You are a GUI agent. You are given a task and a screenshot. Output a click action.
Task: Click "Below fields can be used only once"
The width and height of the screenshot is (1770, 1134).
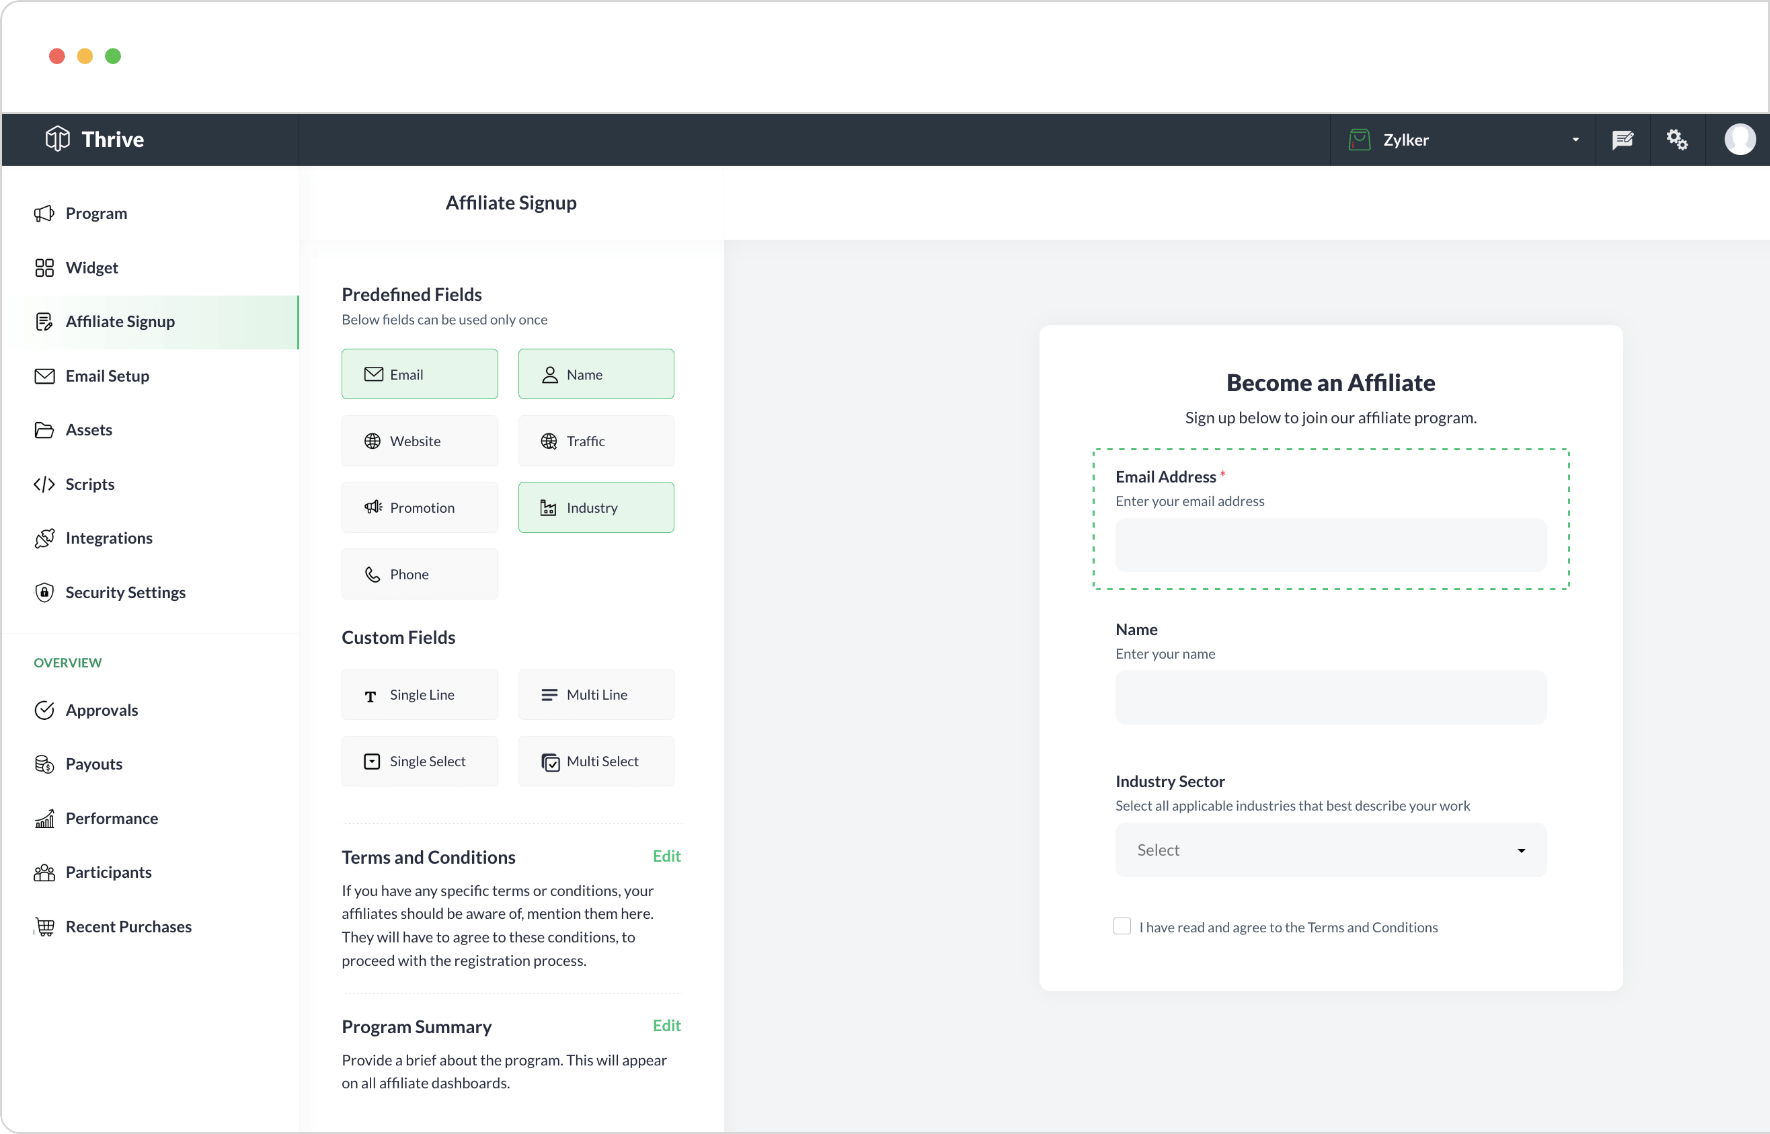[x=445, y=320]
